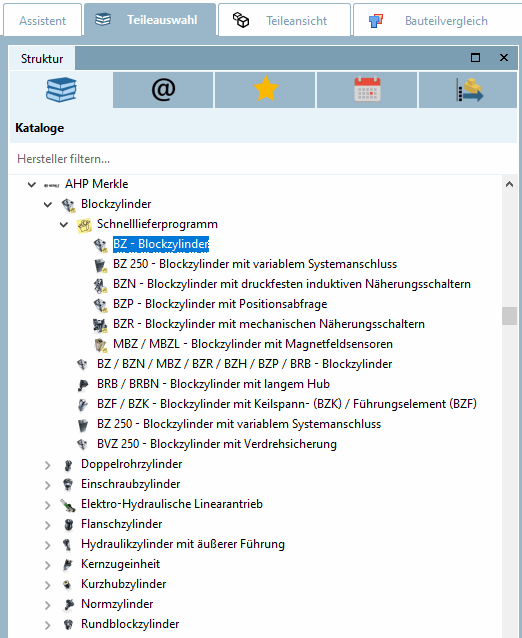Select MBZ / MBZL - Blockzylinder mit Magnetfeldsensoren
Image resolution: width=522 pixels, height=638 pixels.
tap(253, 344)
